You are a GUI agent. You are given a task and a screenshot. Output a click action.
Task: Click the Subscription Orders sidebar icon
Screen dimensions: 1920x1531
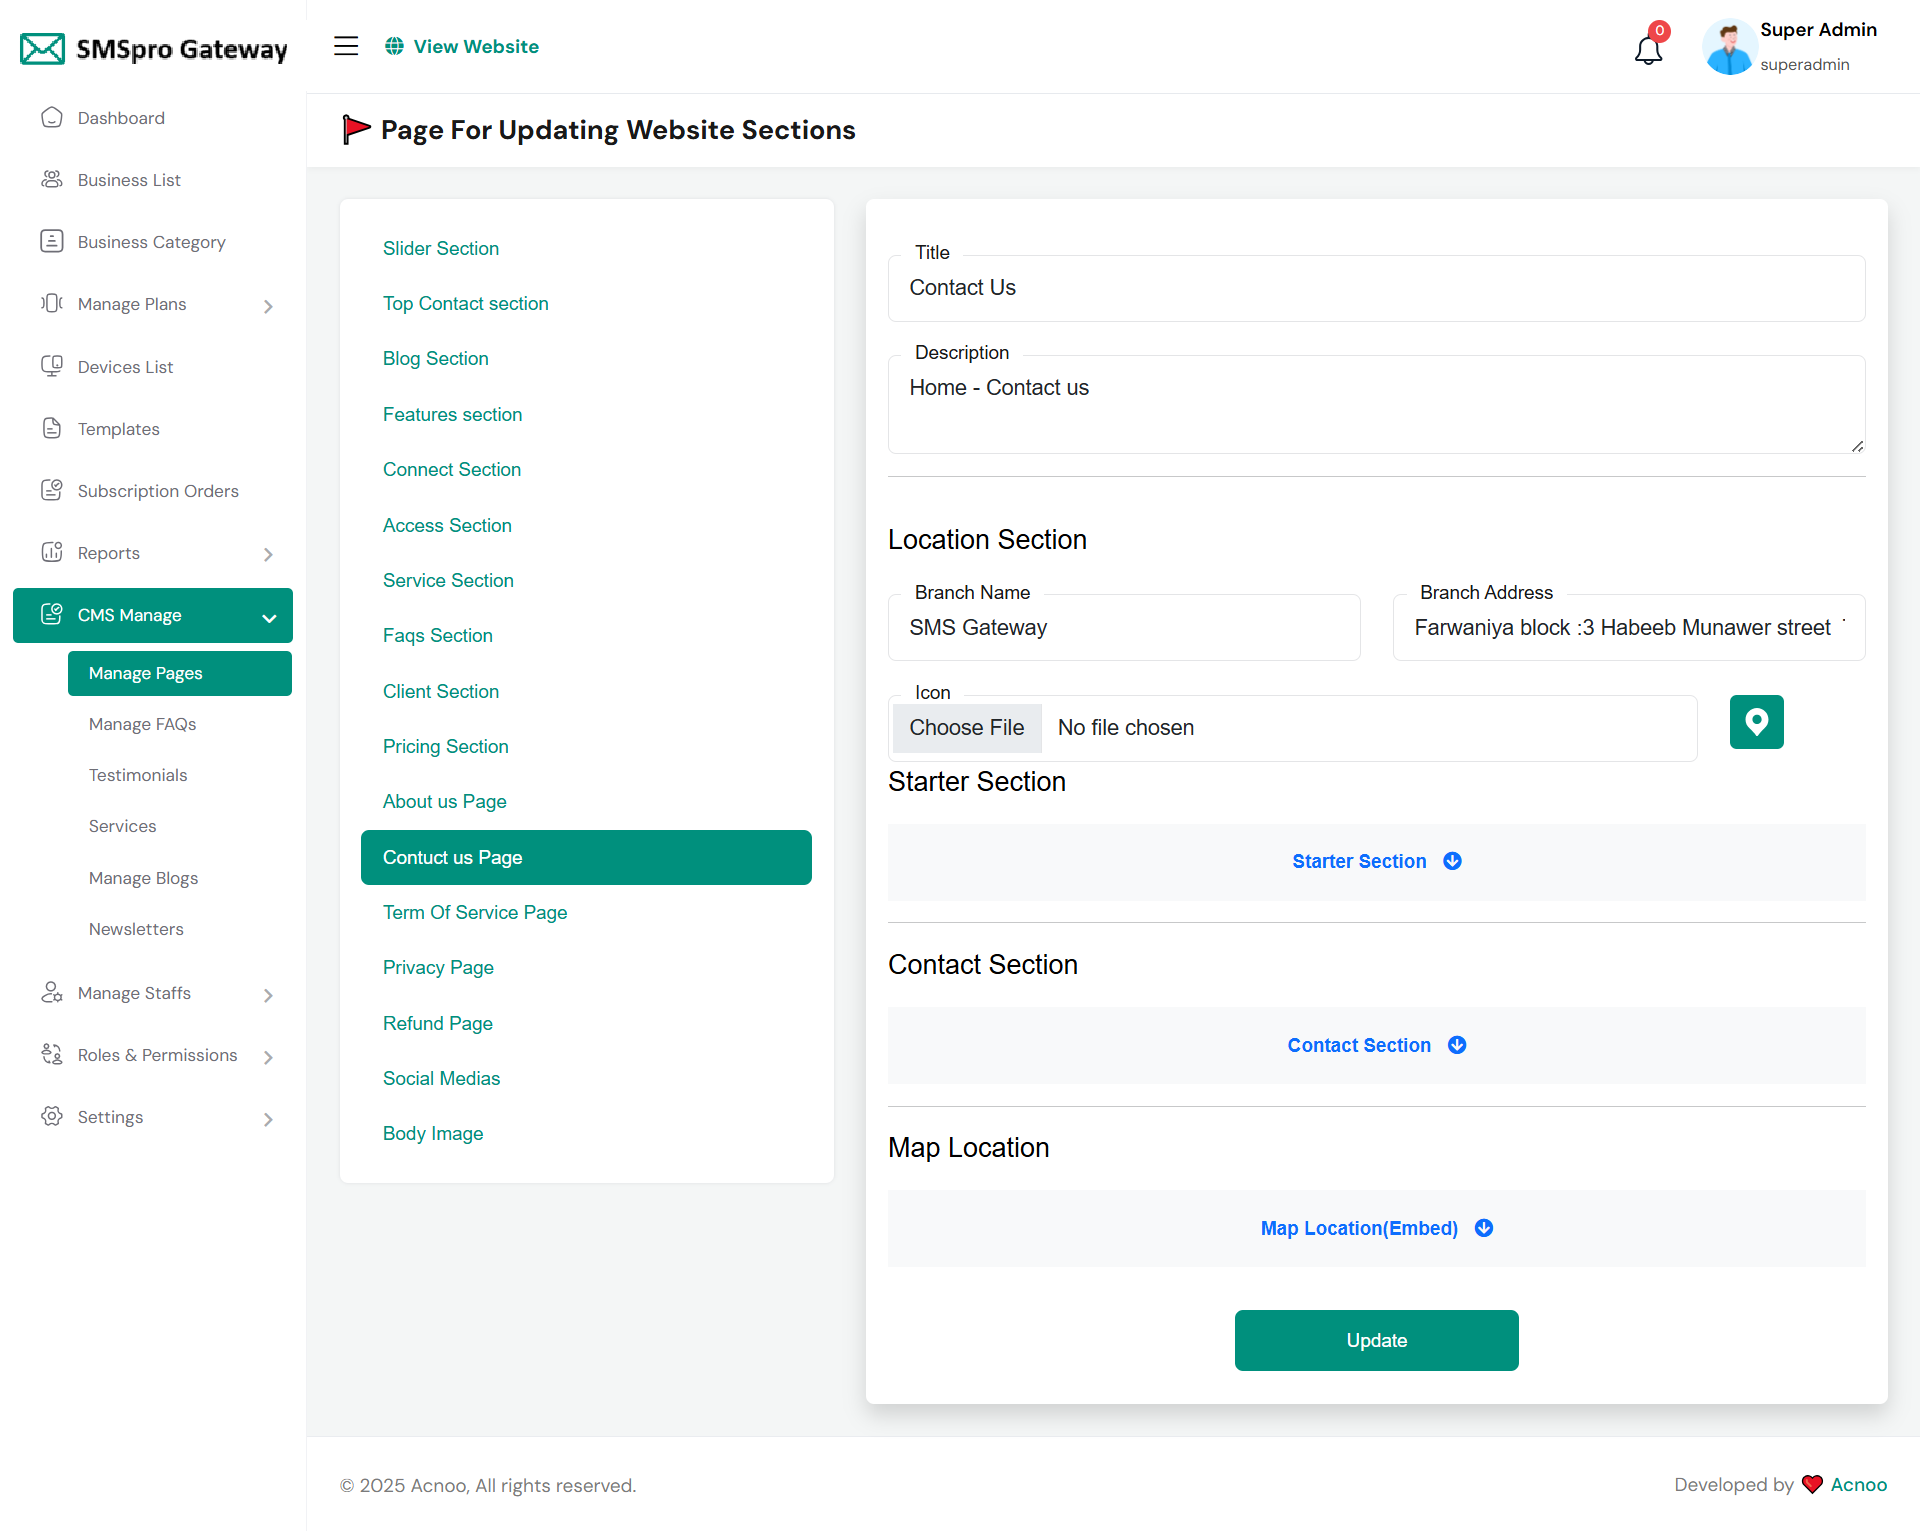click(52, 490)
